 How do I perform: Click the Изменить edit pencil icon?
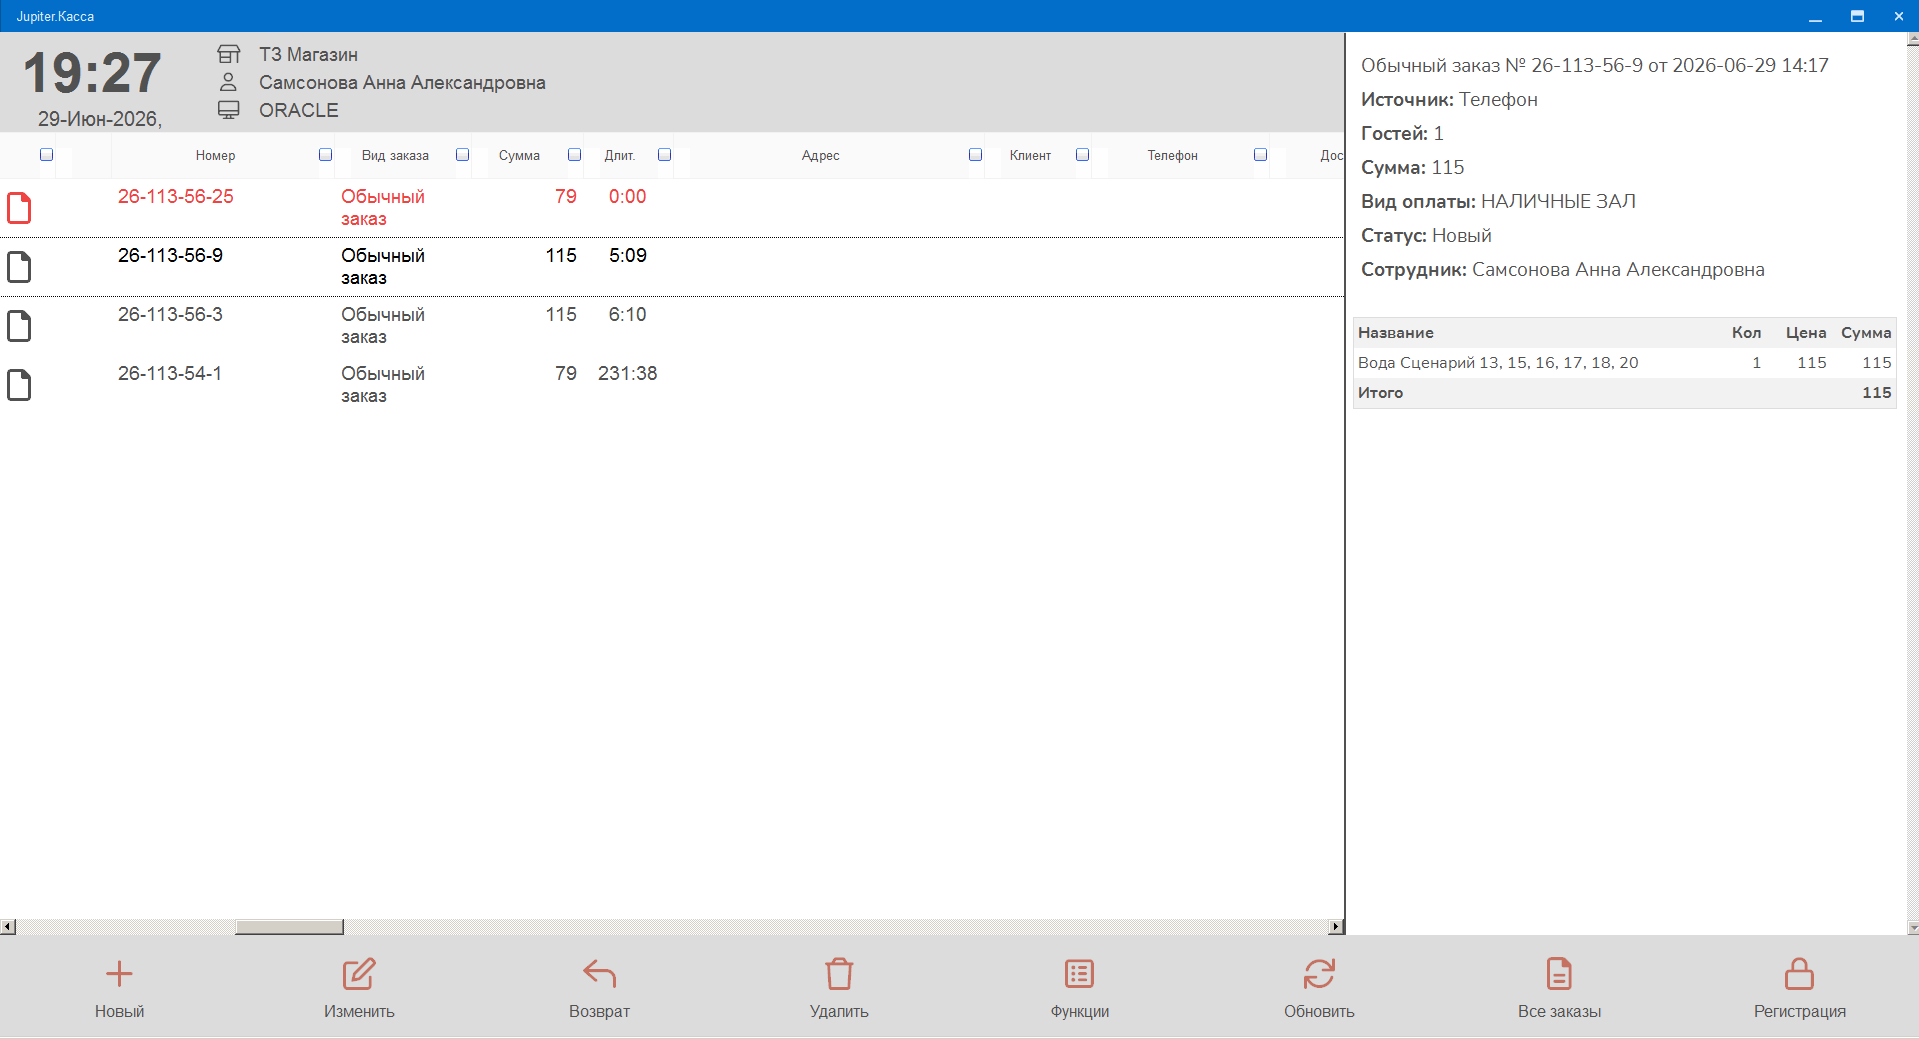[359, 974]
